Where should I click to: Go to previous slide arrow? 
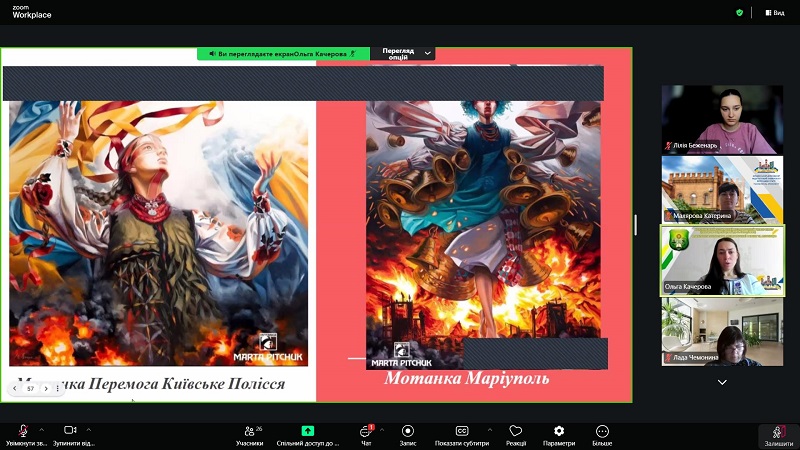pyautogui.click(x=15, y=389)
